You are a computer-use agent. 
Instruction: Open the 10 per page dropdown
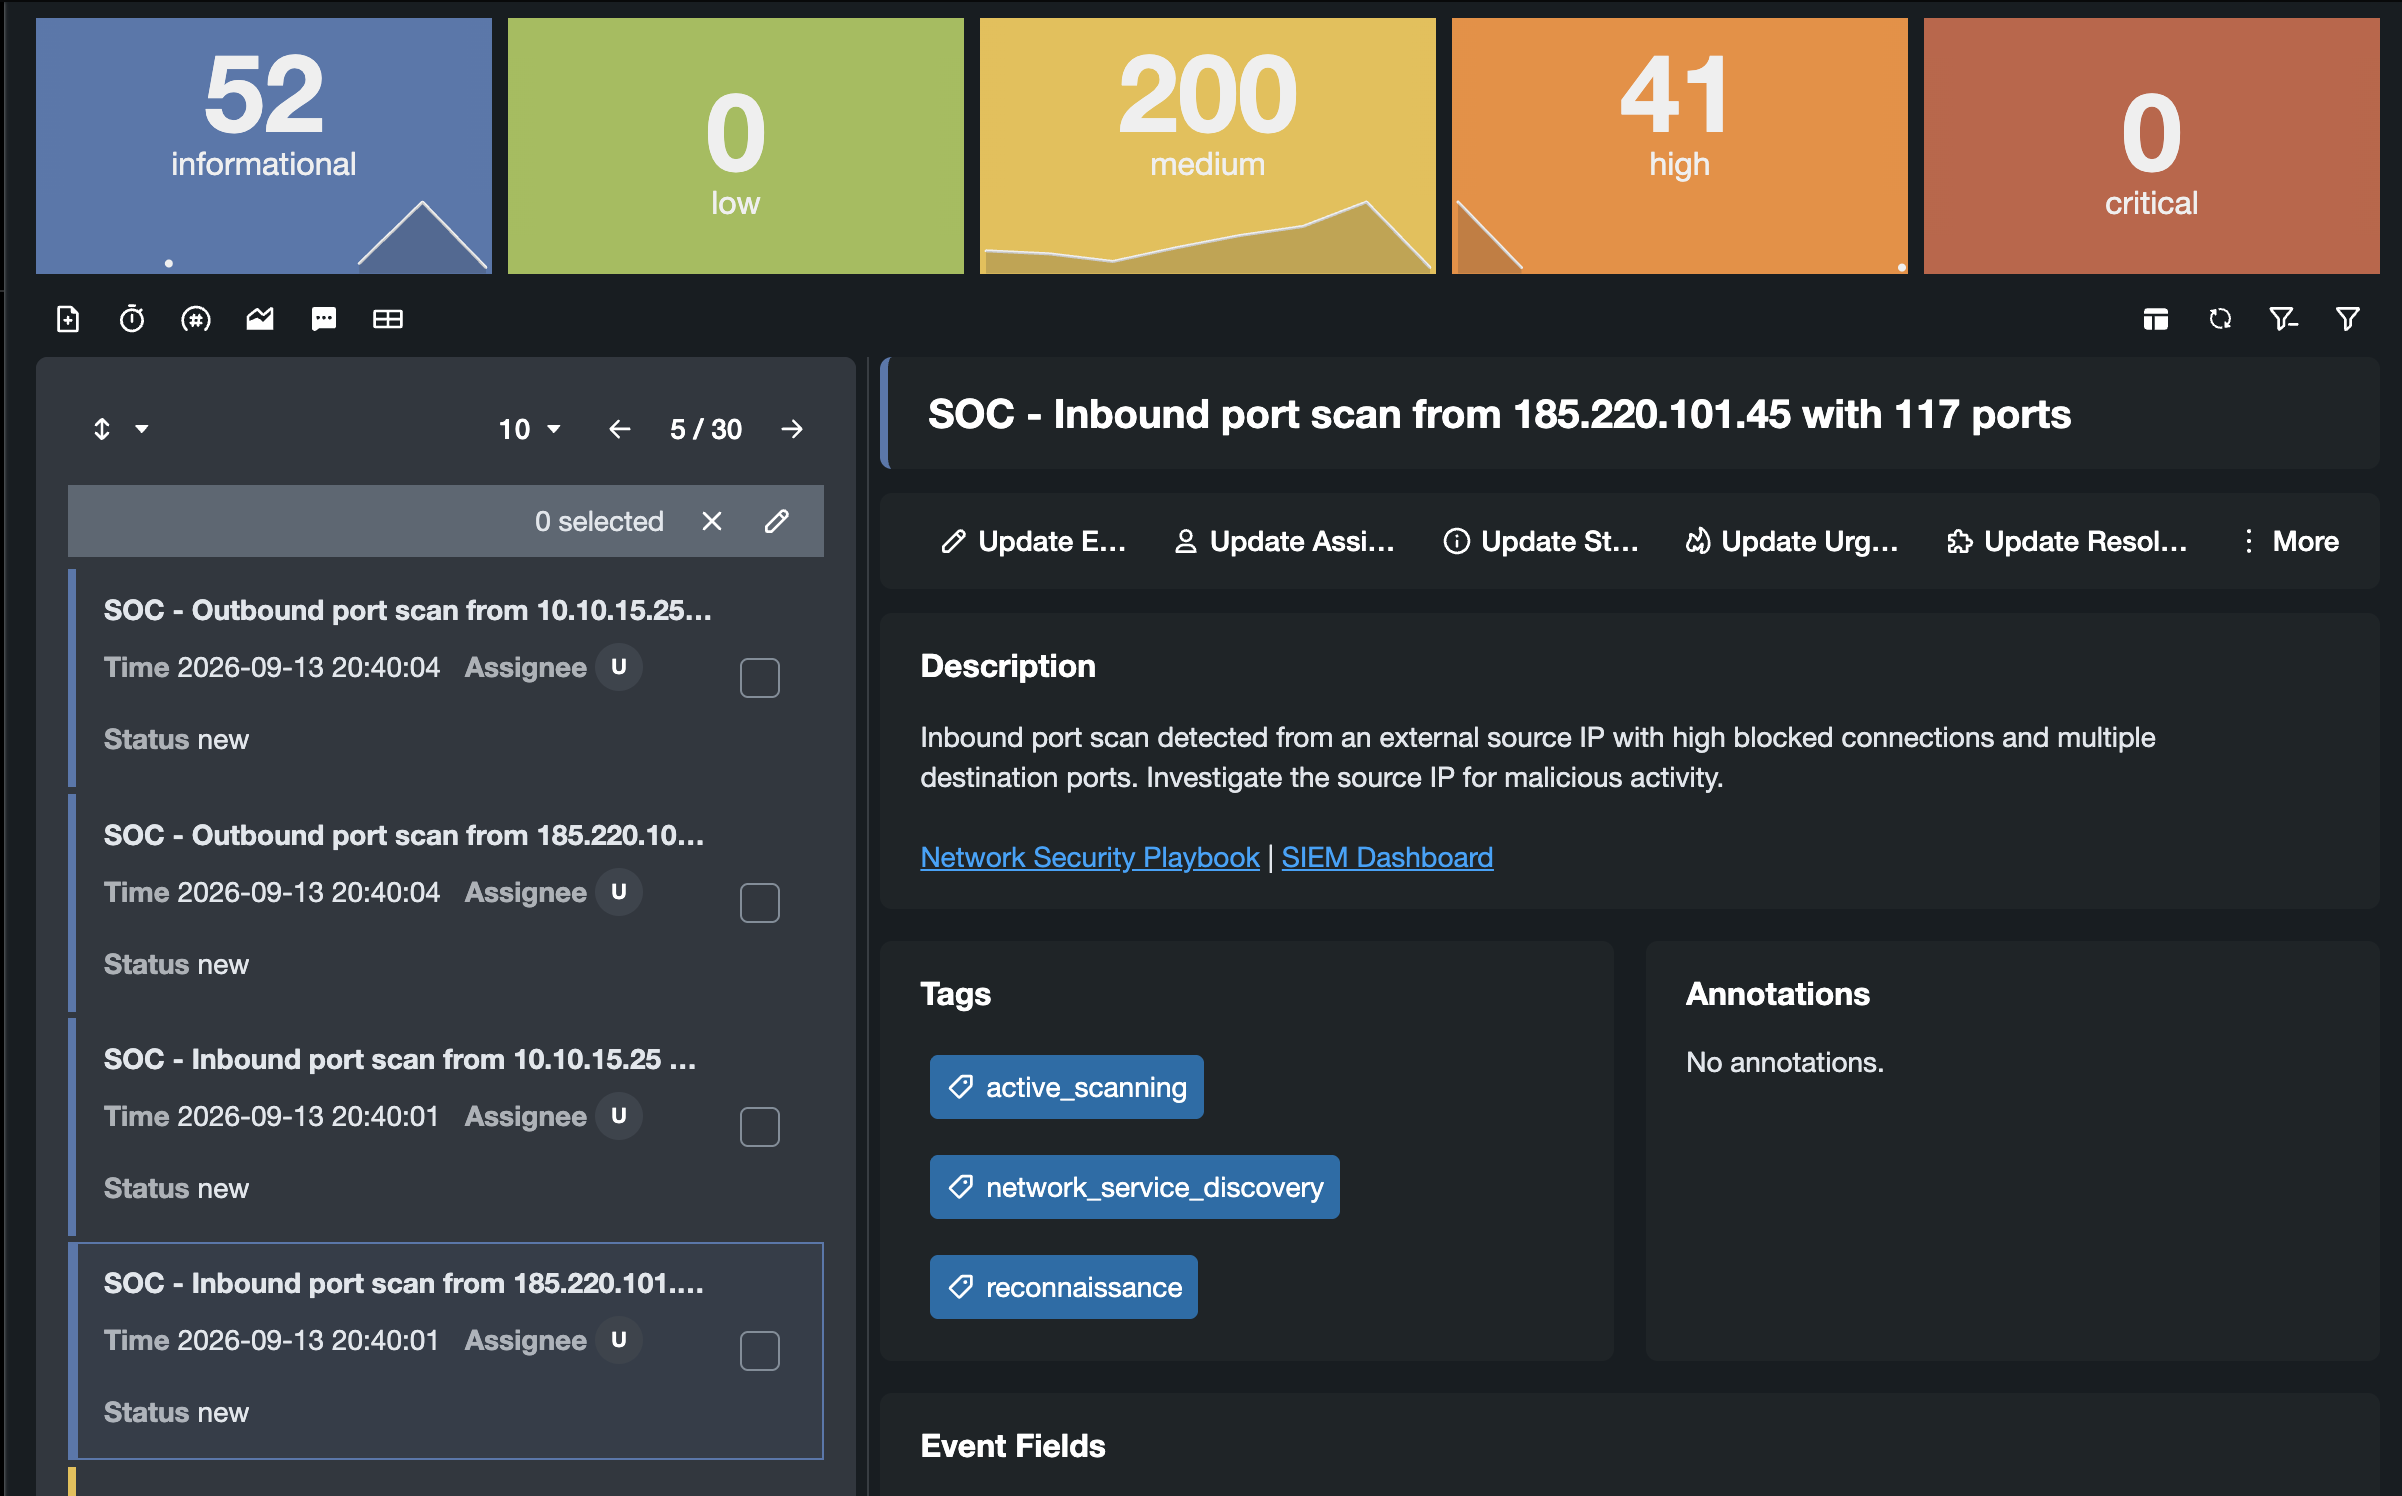click(x=530, y=429)
